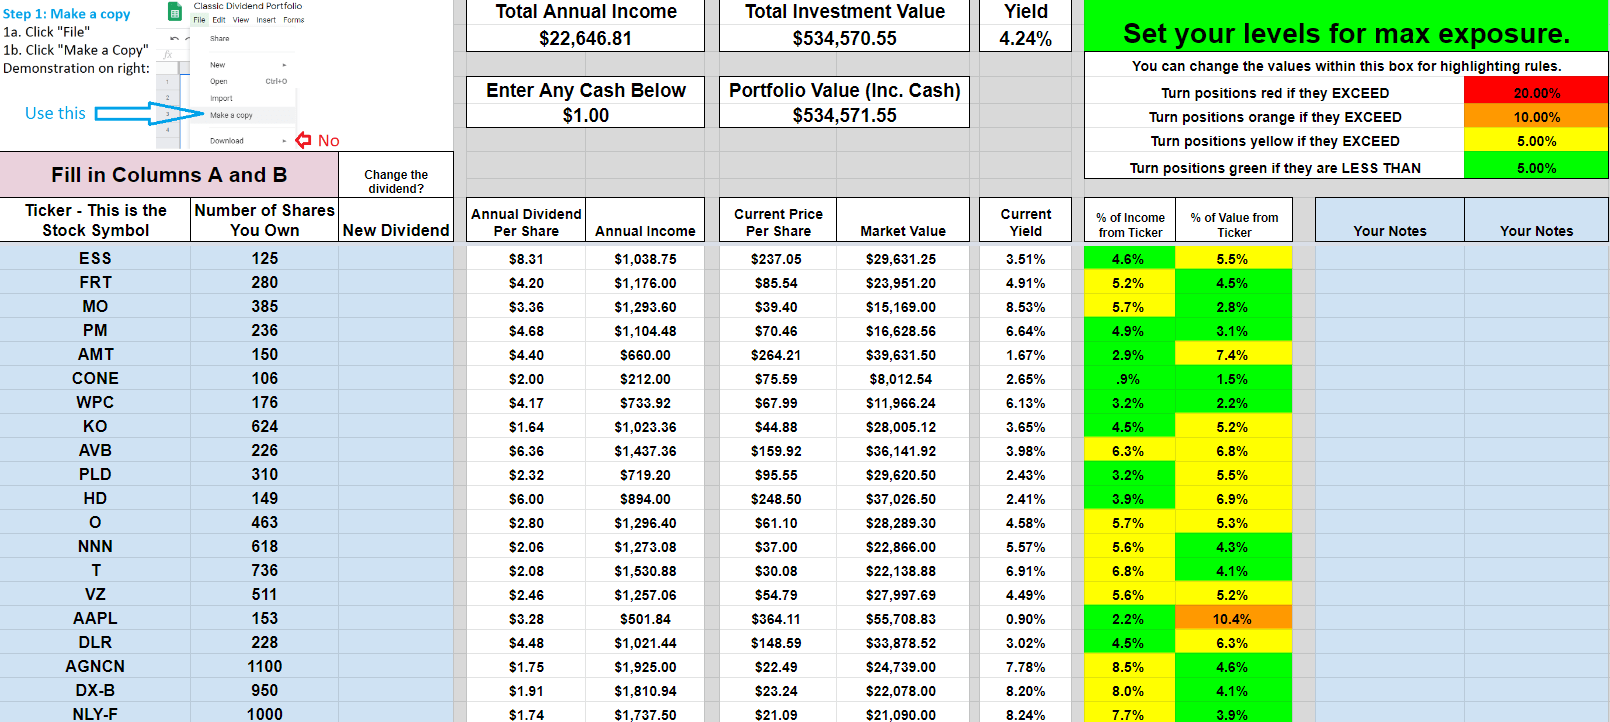Select the FRT ticker cell

tap(95, 282)
